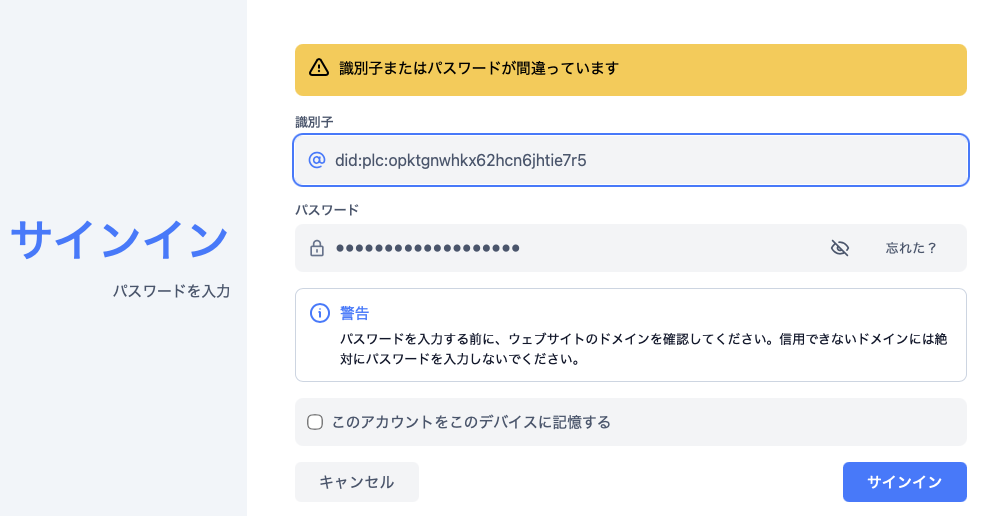Image resolution: width=984 pixels, height=516 pixels.
Task: Click the remember-this-device label text
Action: click(471, 422)
